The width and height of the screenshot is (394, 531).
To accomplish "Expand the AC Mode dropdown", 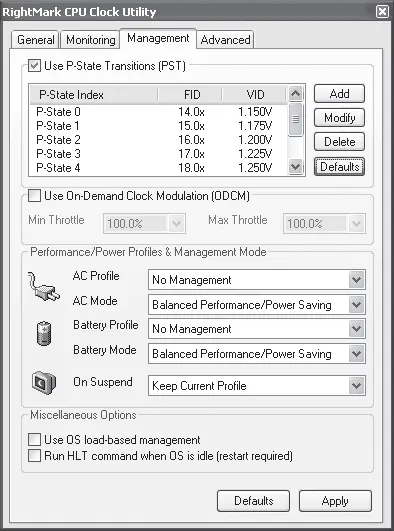I will click(x=356, y=304).
